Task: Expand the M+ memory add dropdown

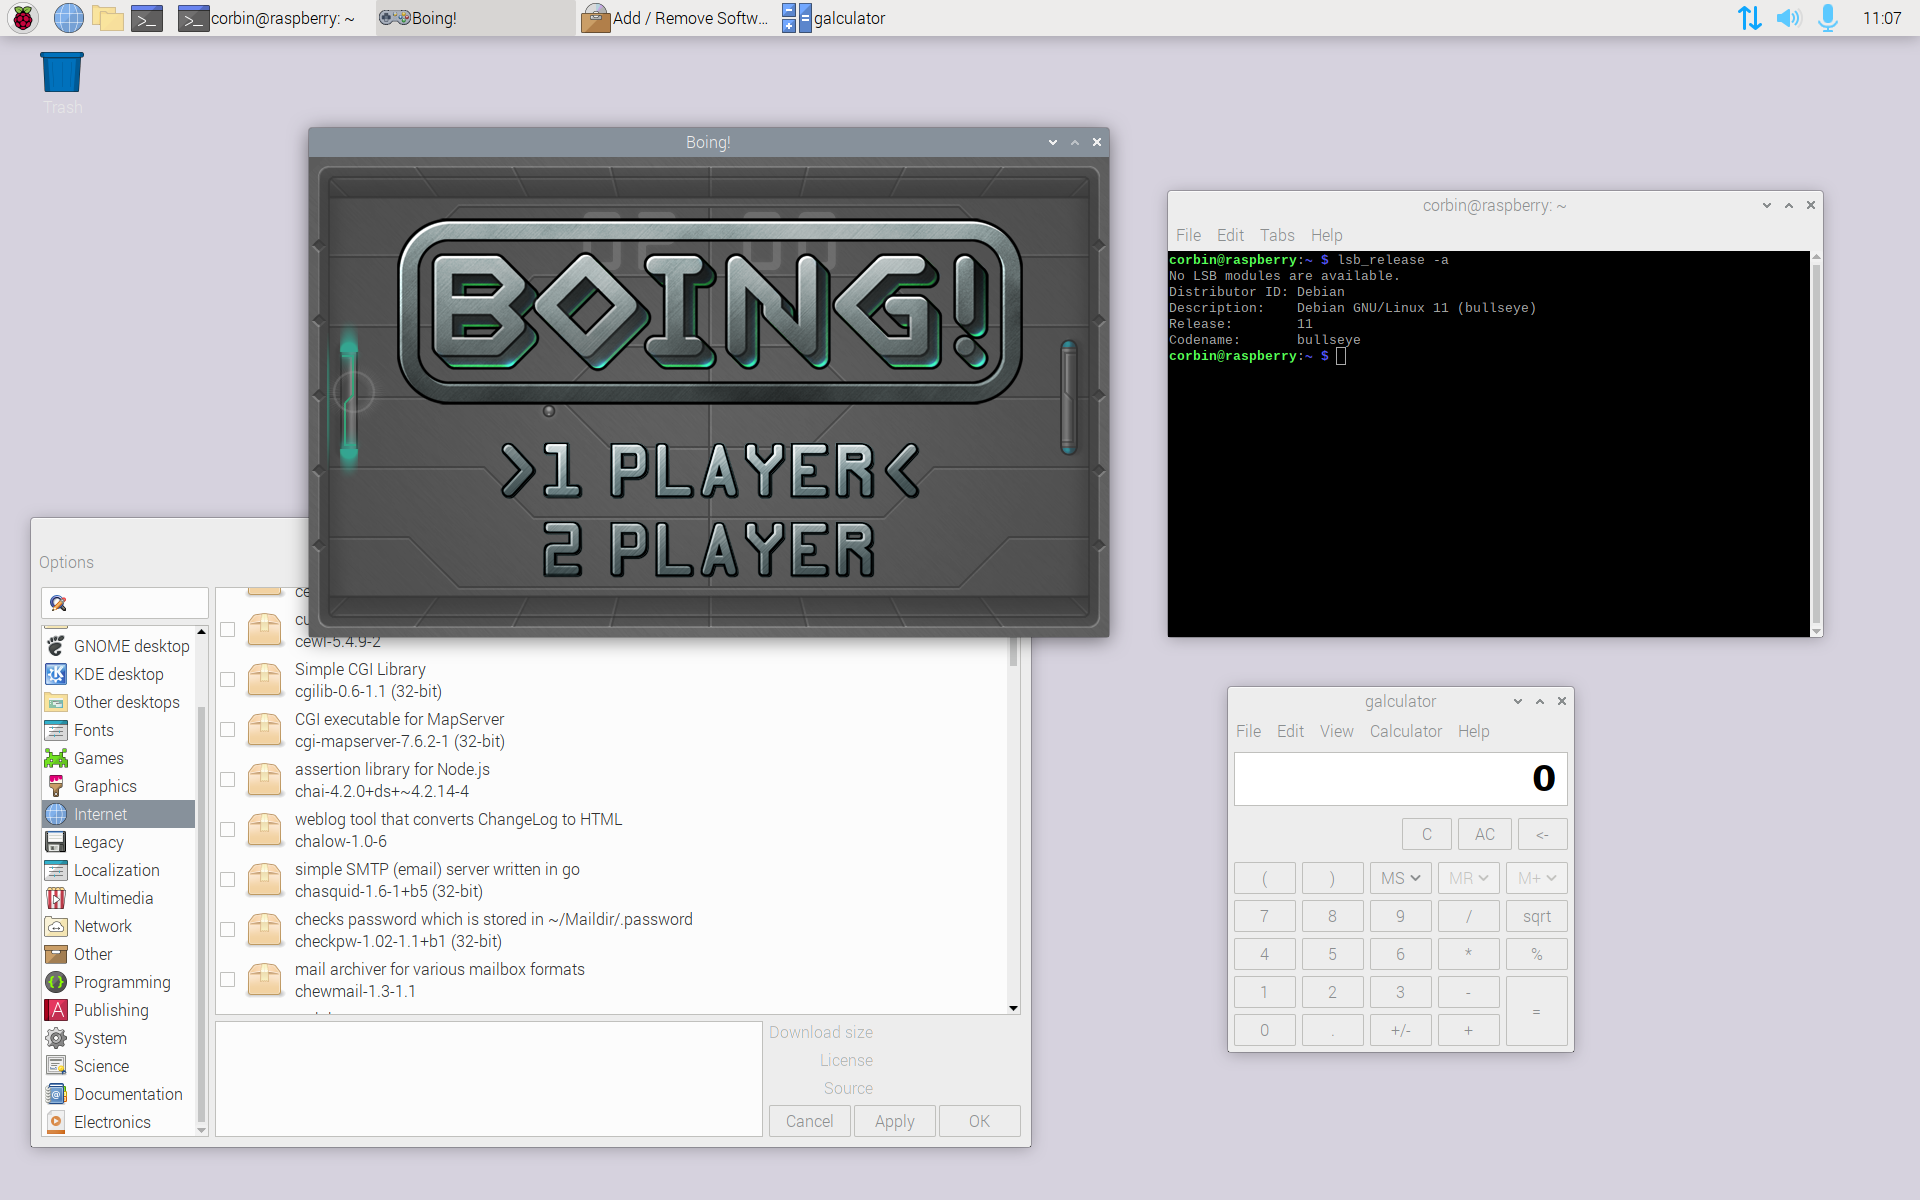Action: (1536, 878)
